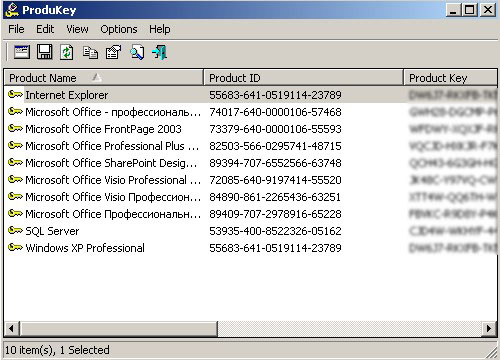Click key icon beside SharePoint Designer row
The image size is (500, 360).
point(15,163)
